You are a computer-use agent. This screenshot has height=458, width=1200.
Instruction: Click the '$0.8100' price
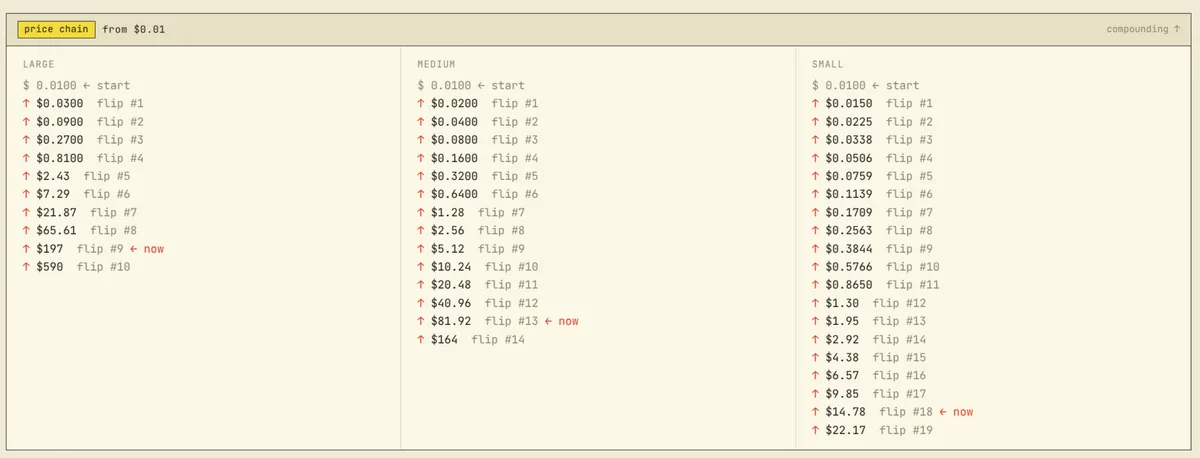[x=60, y=157]
